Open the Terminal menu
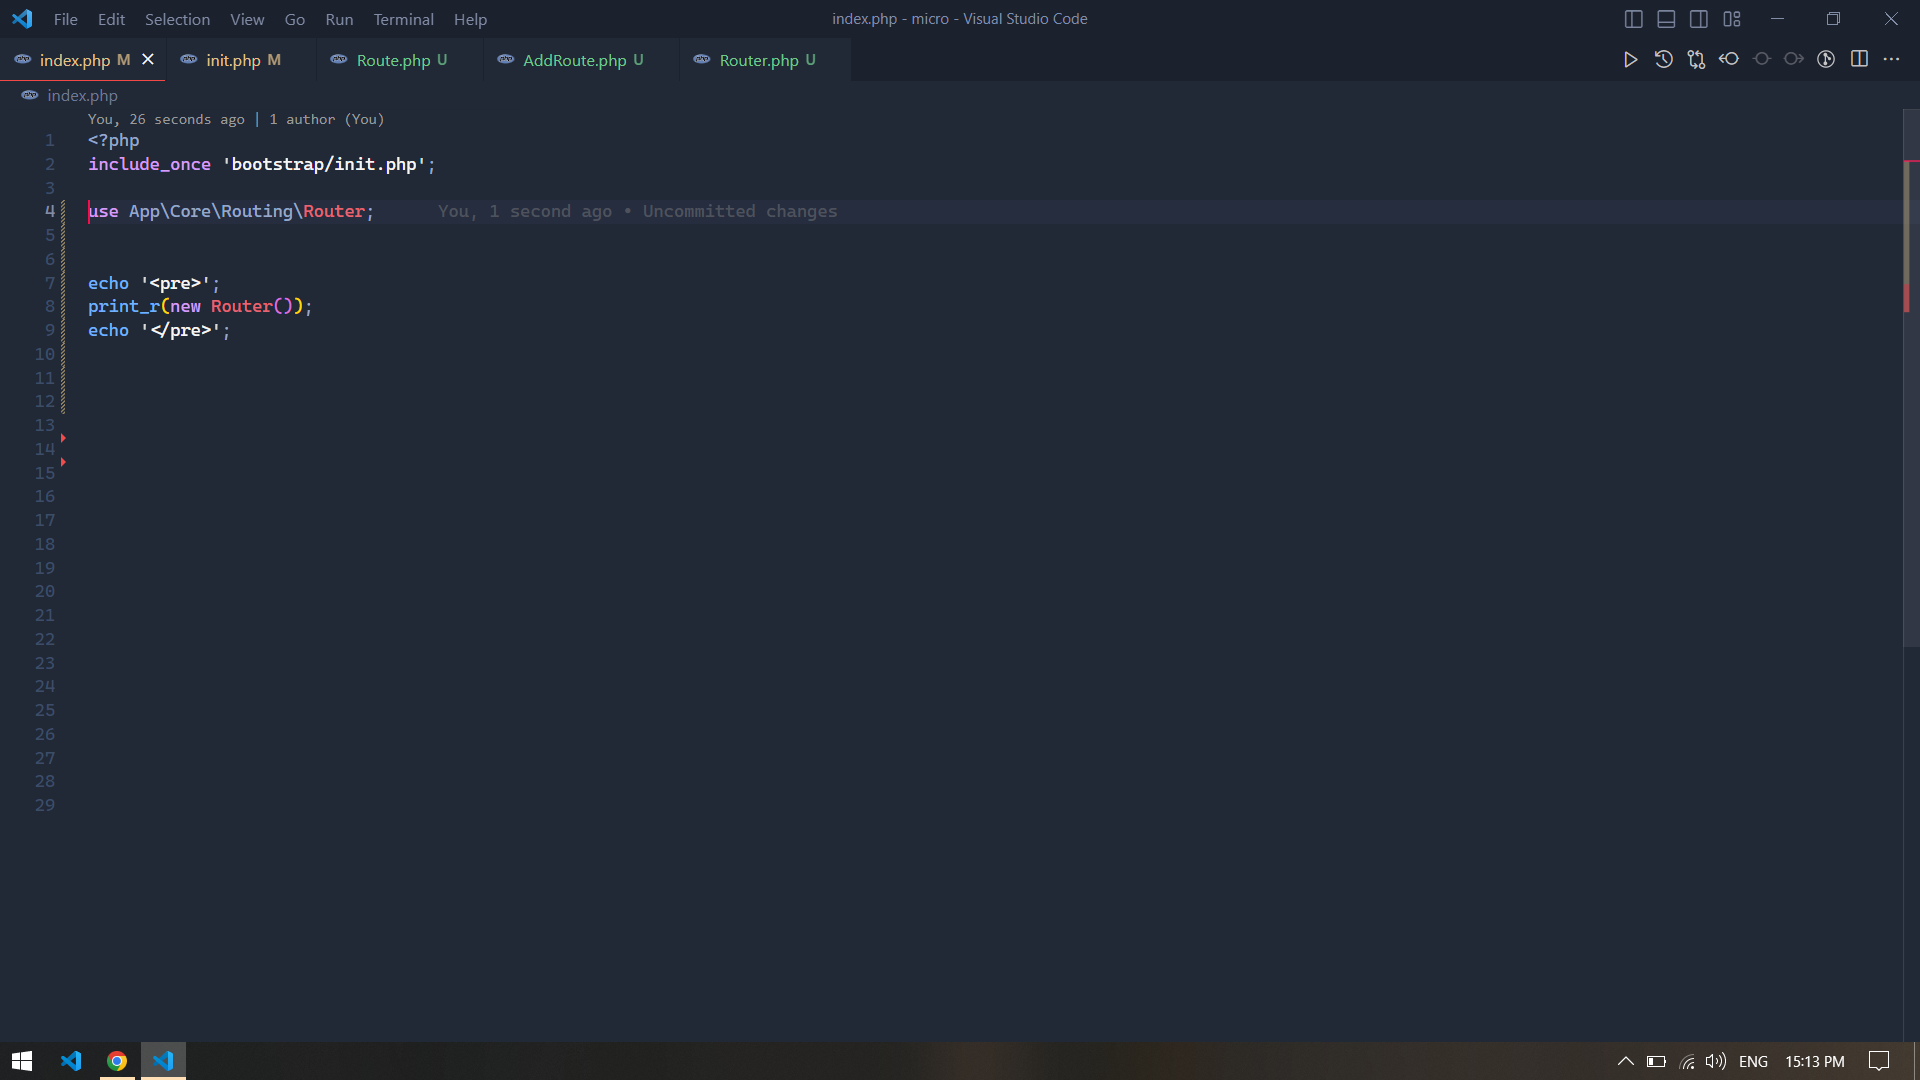 [403, 19]
